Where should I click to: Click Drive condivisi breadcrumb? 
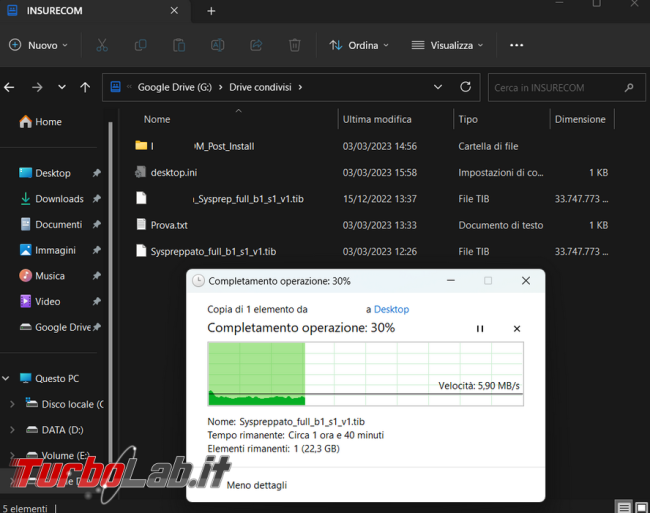click(x=260, y=87)
